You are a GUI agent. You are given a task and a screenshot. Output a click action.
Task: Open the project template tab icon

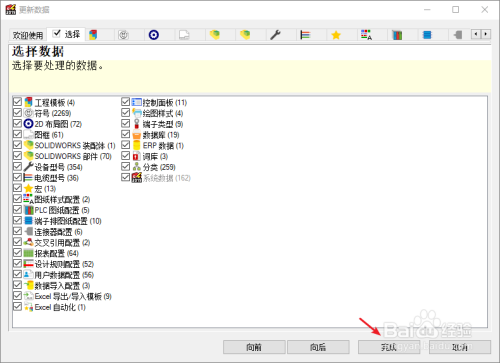point(93,35)
